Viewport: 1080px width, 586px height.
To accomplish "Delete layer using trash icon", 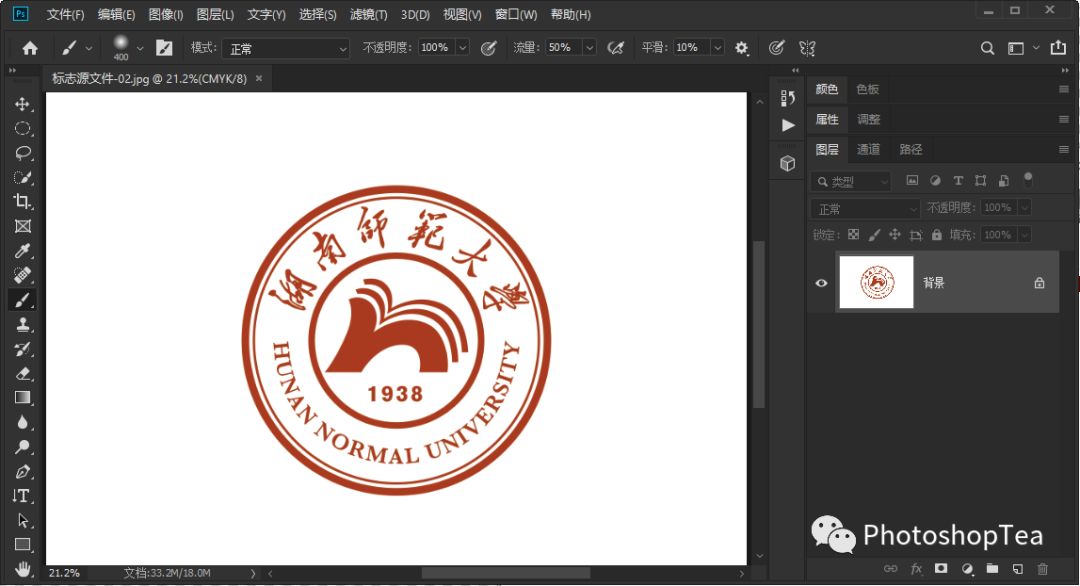I will (x=1043, y=569).
